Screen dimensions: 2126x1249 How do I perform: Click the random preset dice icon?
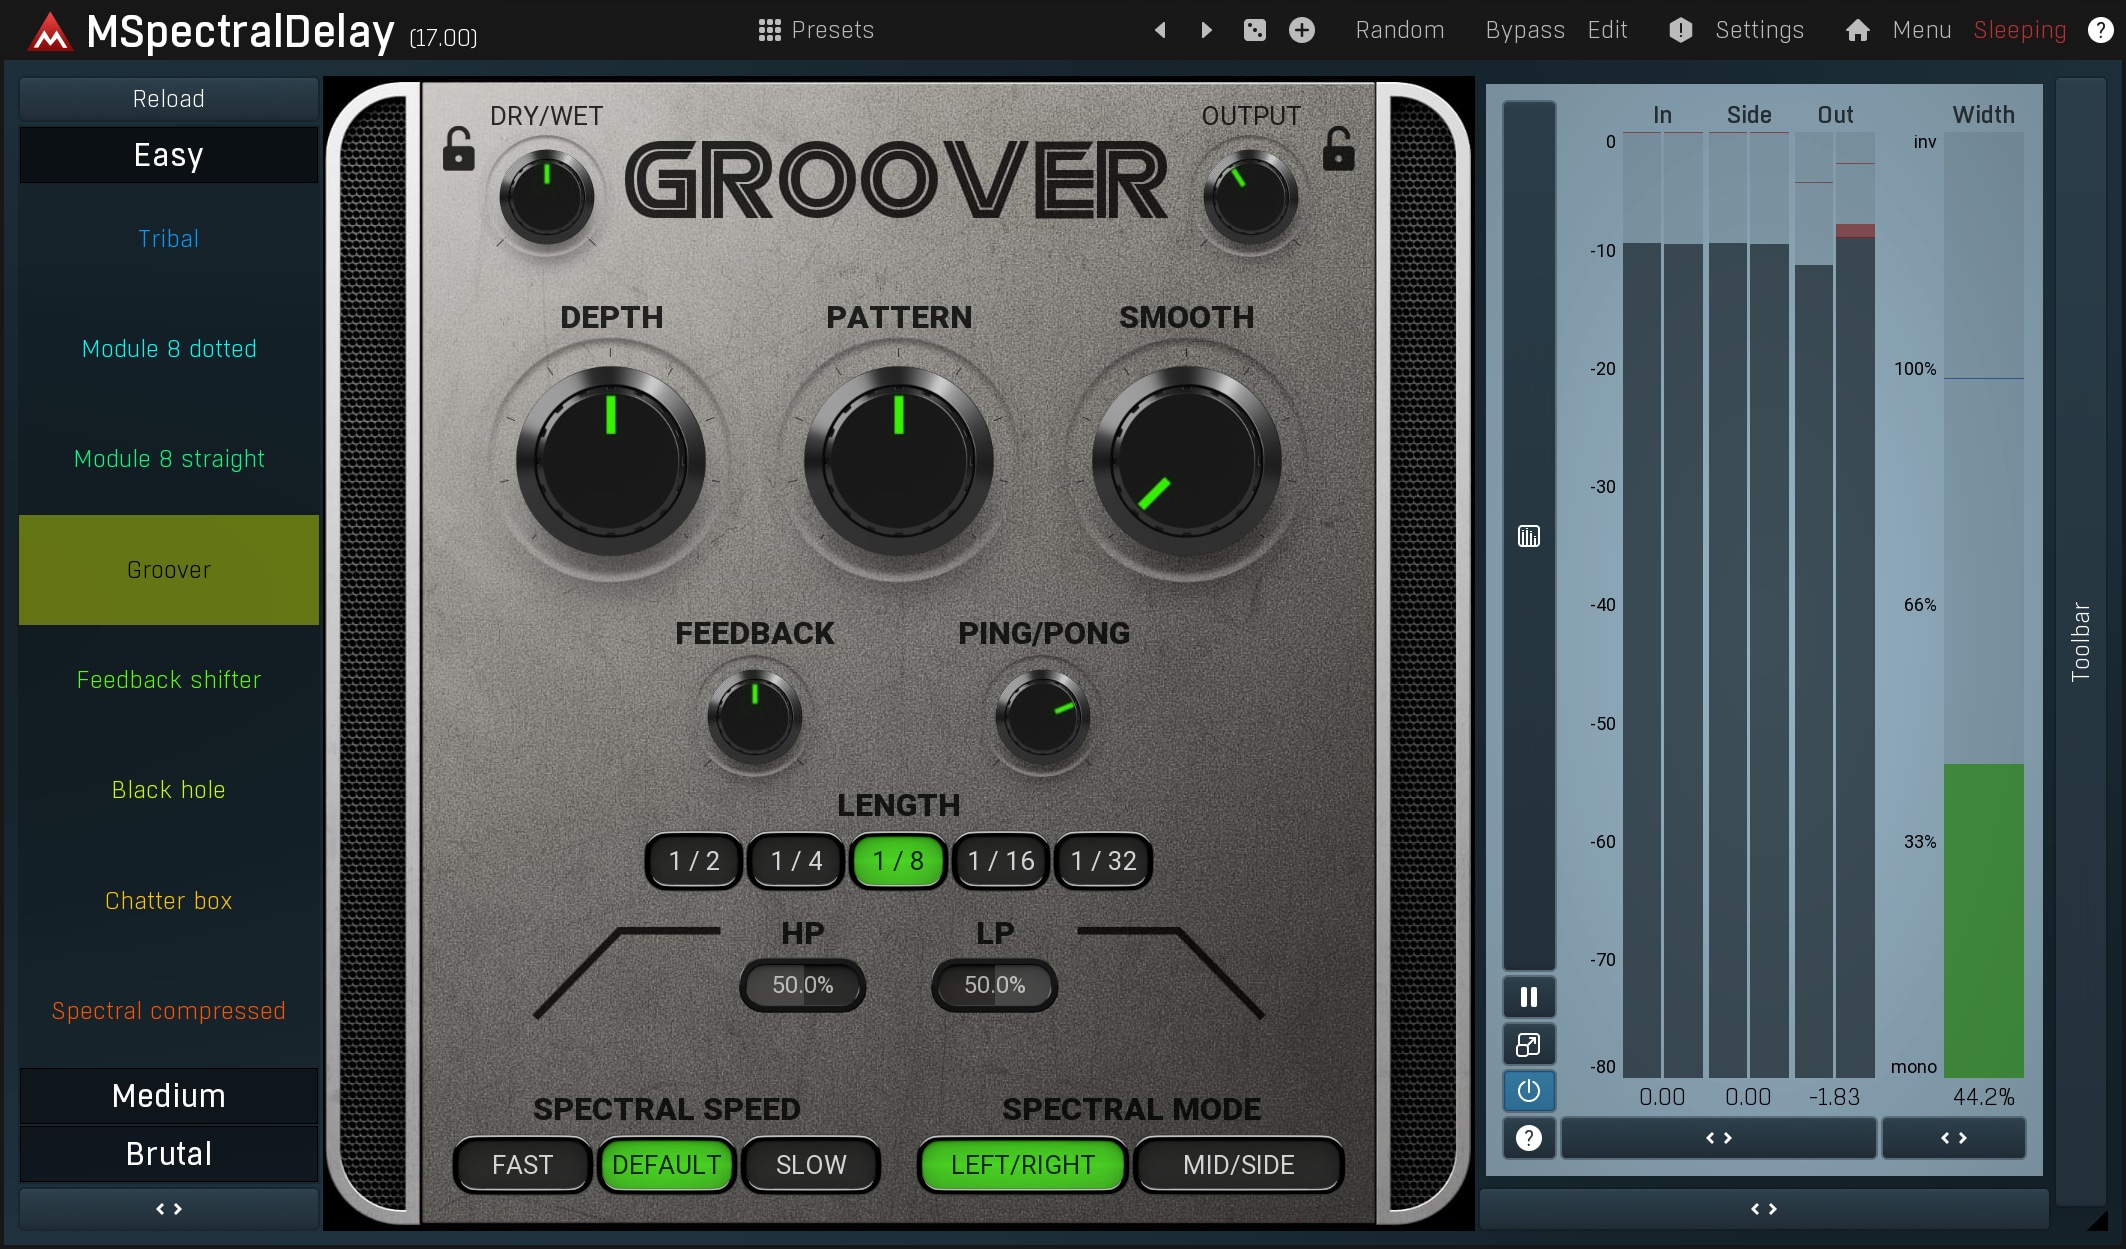pyautogui.click(x=1254, y=30)
